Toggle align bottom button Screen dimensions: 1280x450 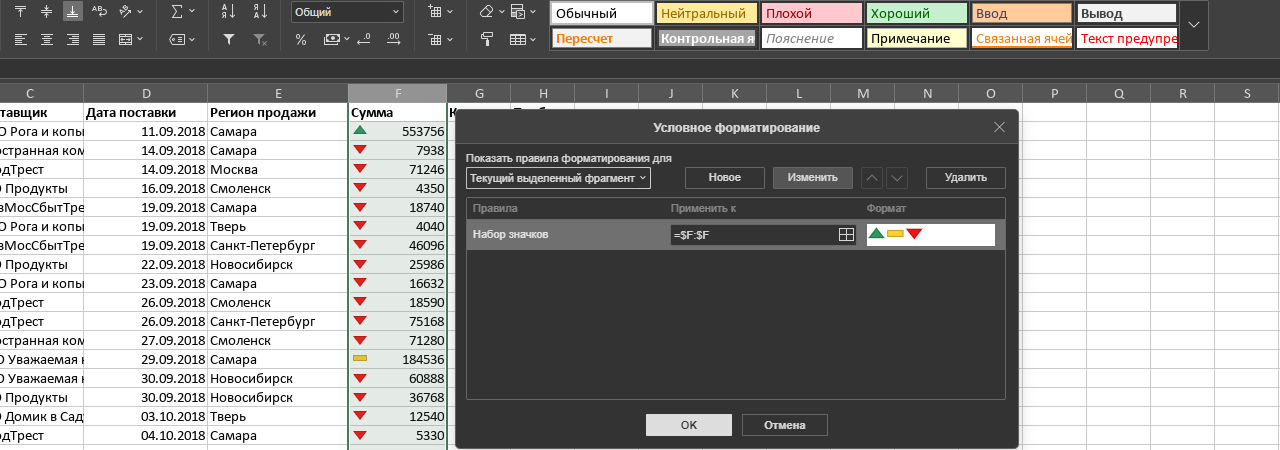[x=73, y=12]
